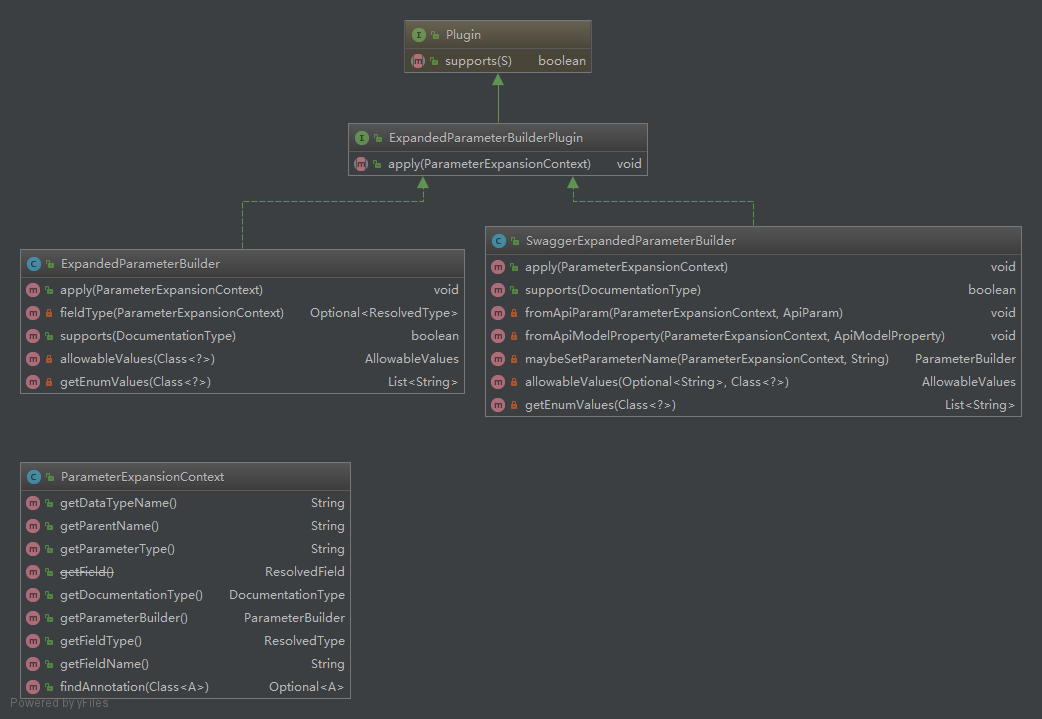The height and width of the screenshot is (719, 1042).
Task: Click the ExpandedParameterBuilderPlugin interface icon
Action: coord(362,138)
